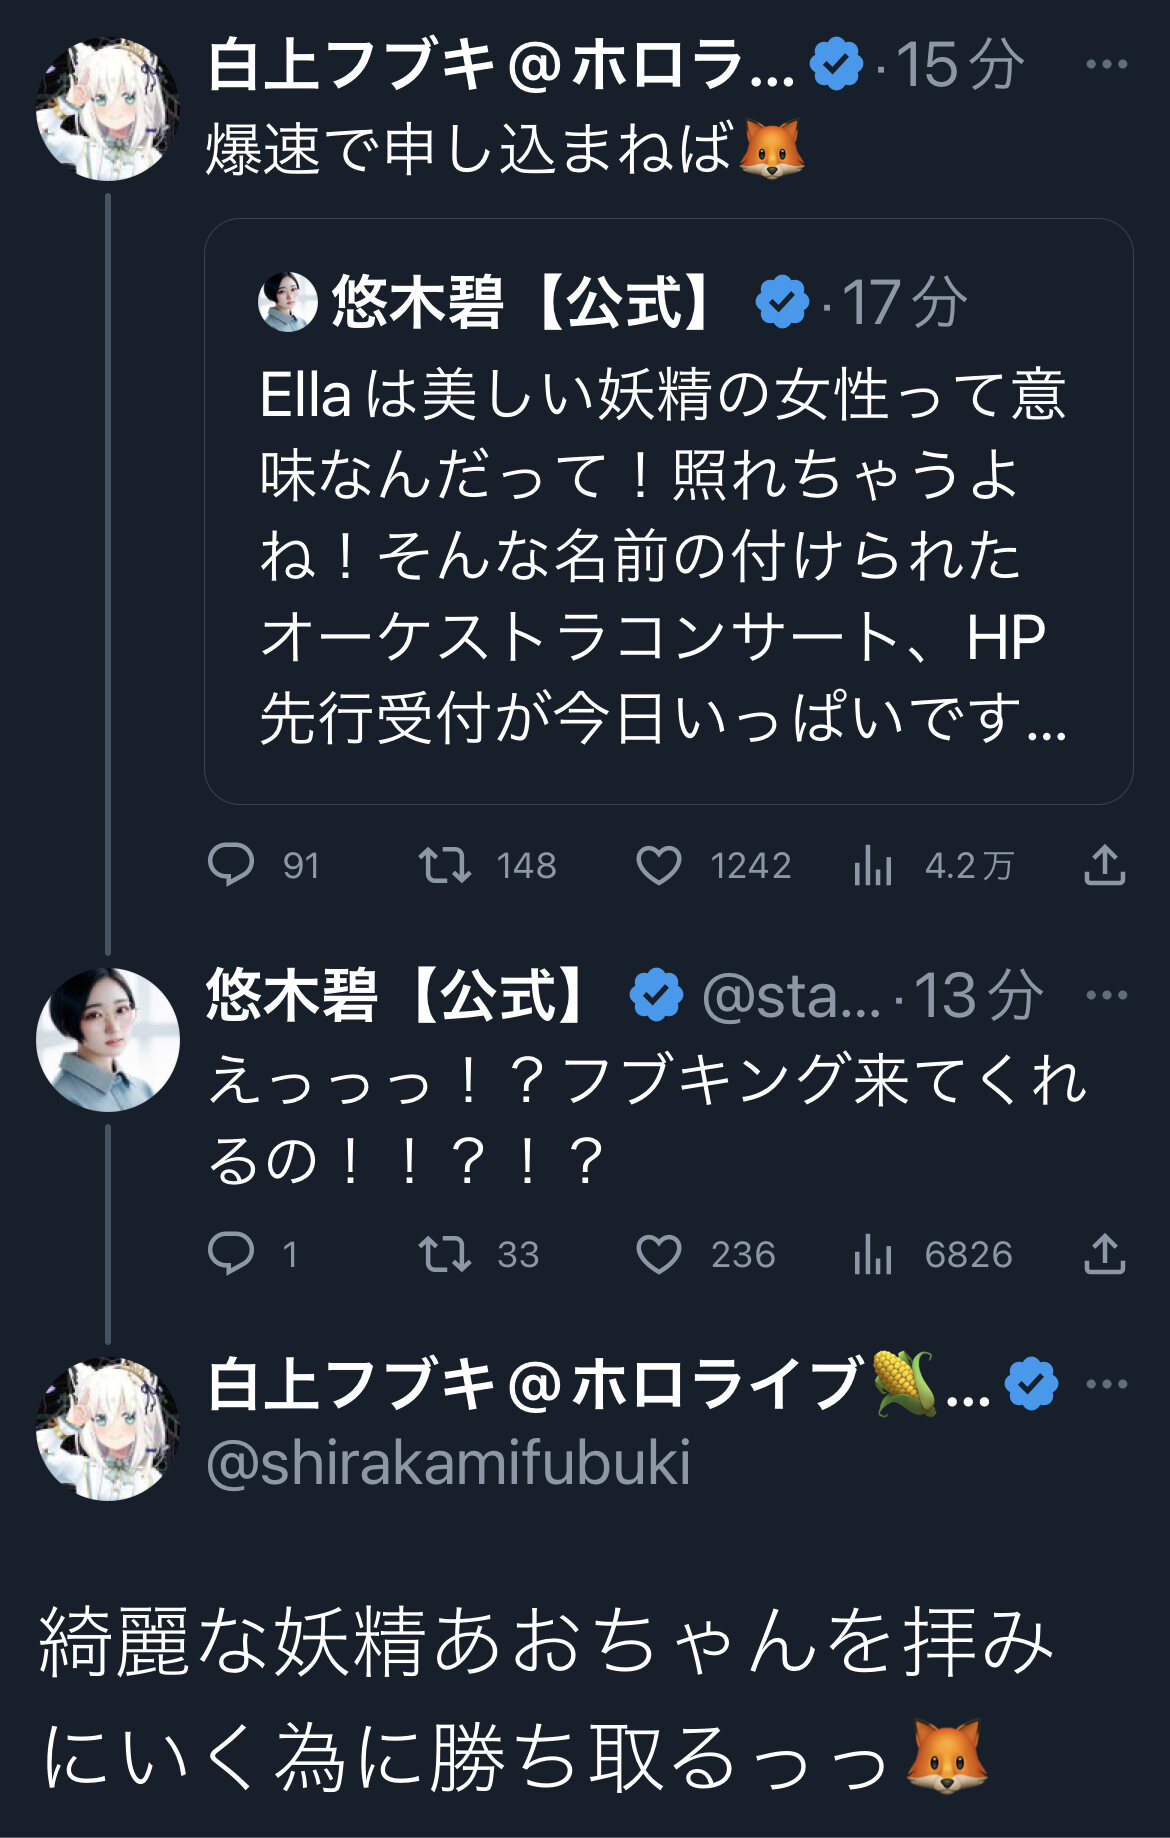Retweet the tweet with 148 reposts
Viewport: 1170px width, 1838px height.
point(445,865)
